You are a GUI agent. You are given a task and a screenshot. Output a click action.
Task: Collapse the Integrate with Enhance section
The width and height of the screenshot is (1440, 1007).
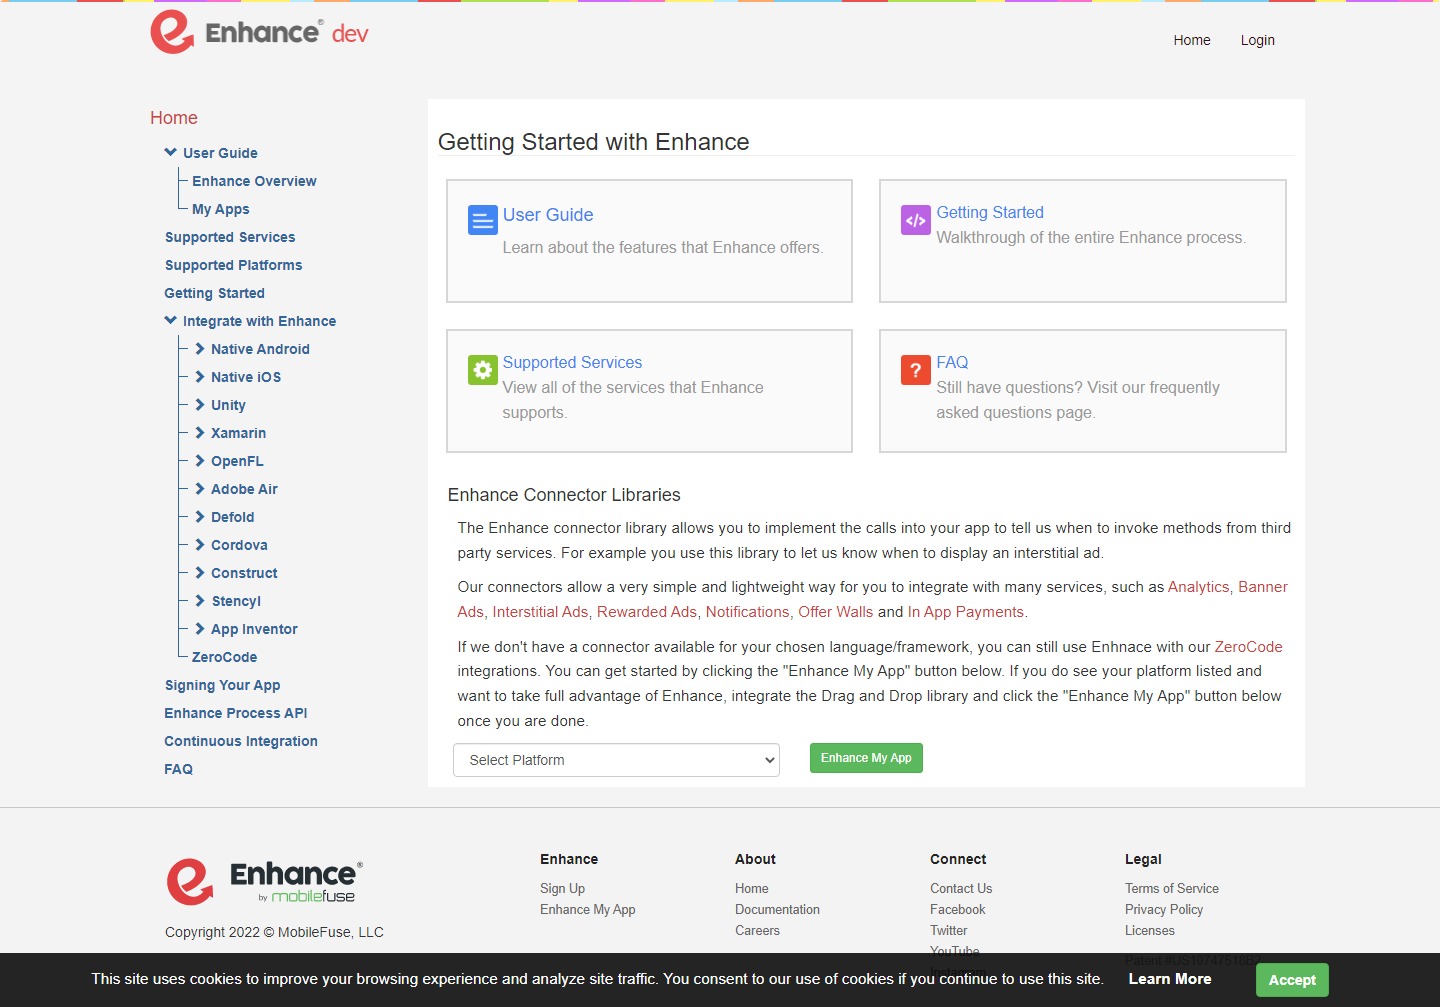[x=170, y=321]
